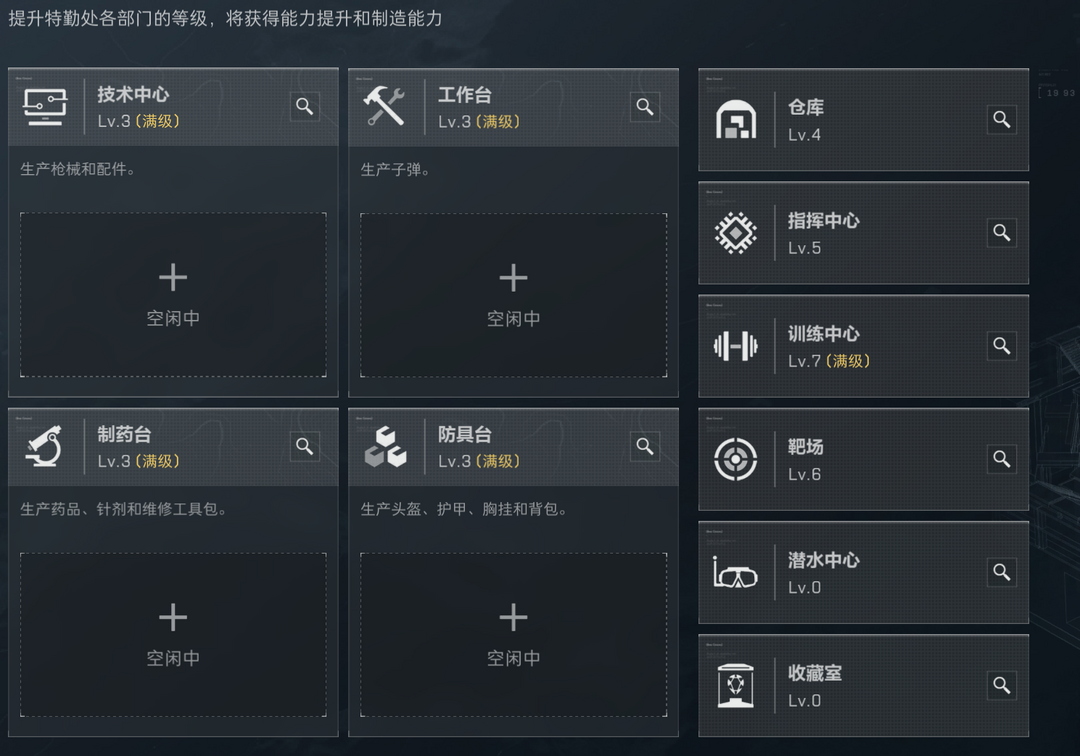Image resolution: width=1080 pixels, height=756 pixels.
Task: Click the 制药台 microscope icon
Action: click(x=44, y=446)
